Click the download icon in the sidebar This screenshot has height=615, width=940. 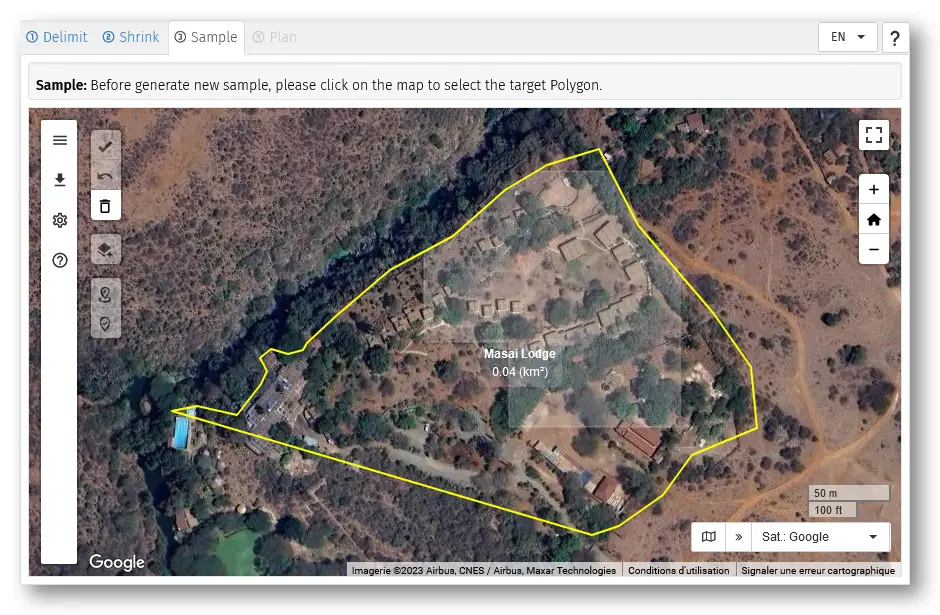(60, 180)
